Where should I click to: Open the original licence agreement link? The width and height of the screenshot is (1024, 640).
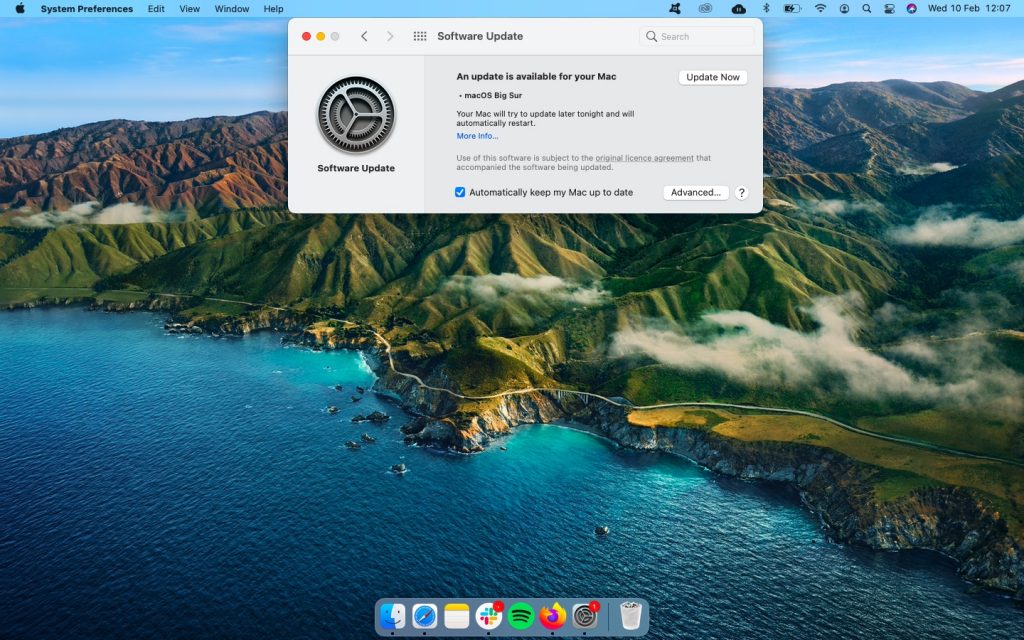pos(644,157)
